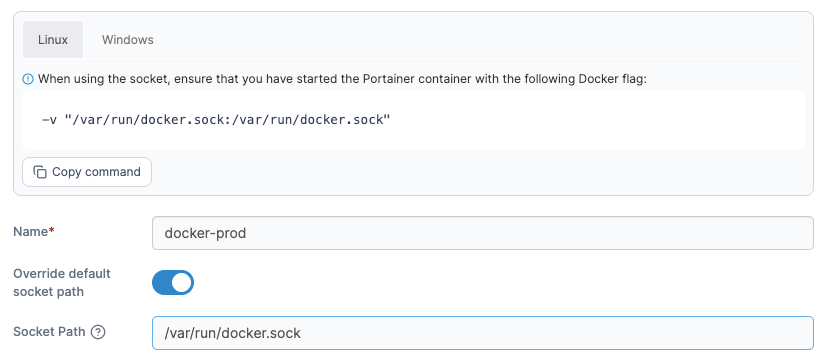This screenshot has height=360, width=827.
Task: Click the Socket Path label text
Action: click(49, 332)
